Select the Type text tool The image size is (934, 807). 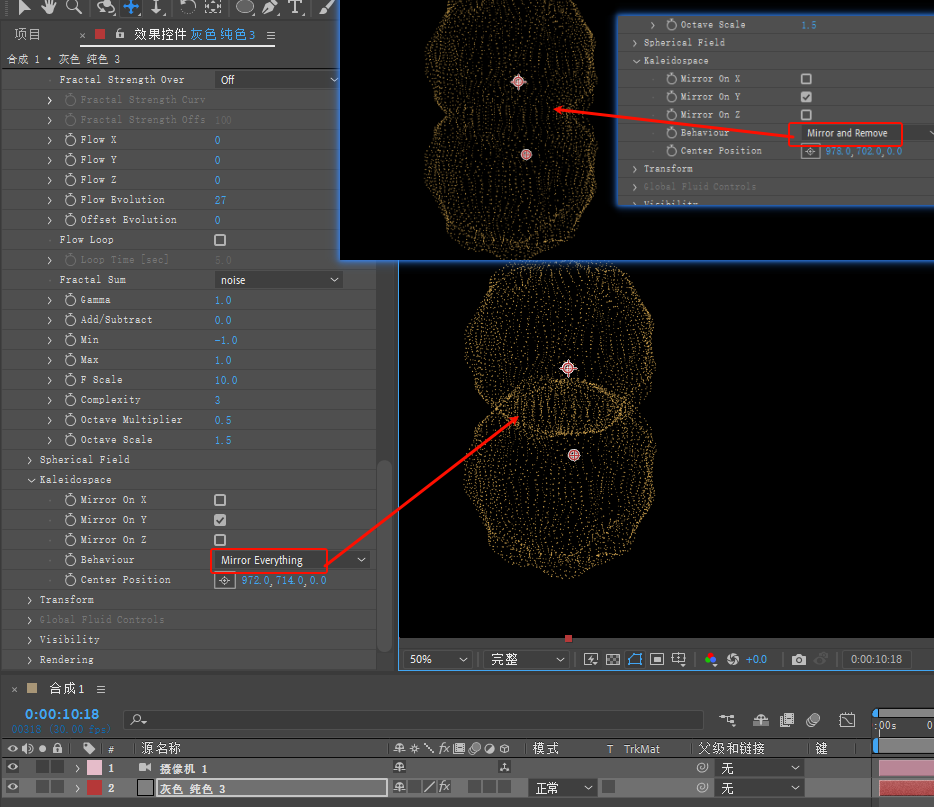coord(295,7)
